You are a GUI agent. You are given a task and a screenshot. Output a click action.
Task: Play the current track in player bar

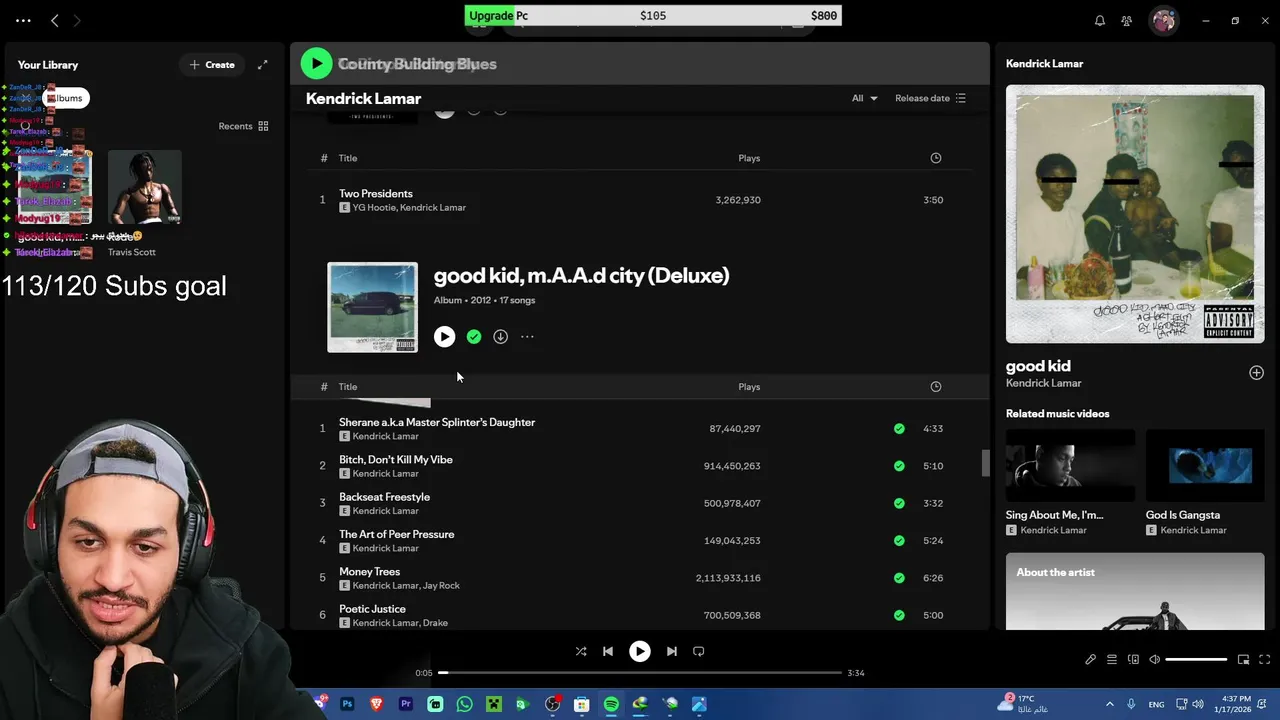tap(640, 651)
